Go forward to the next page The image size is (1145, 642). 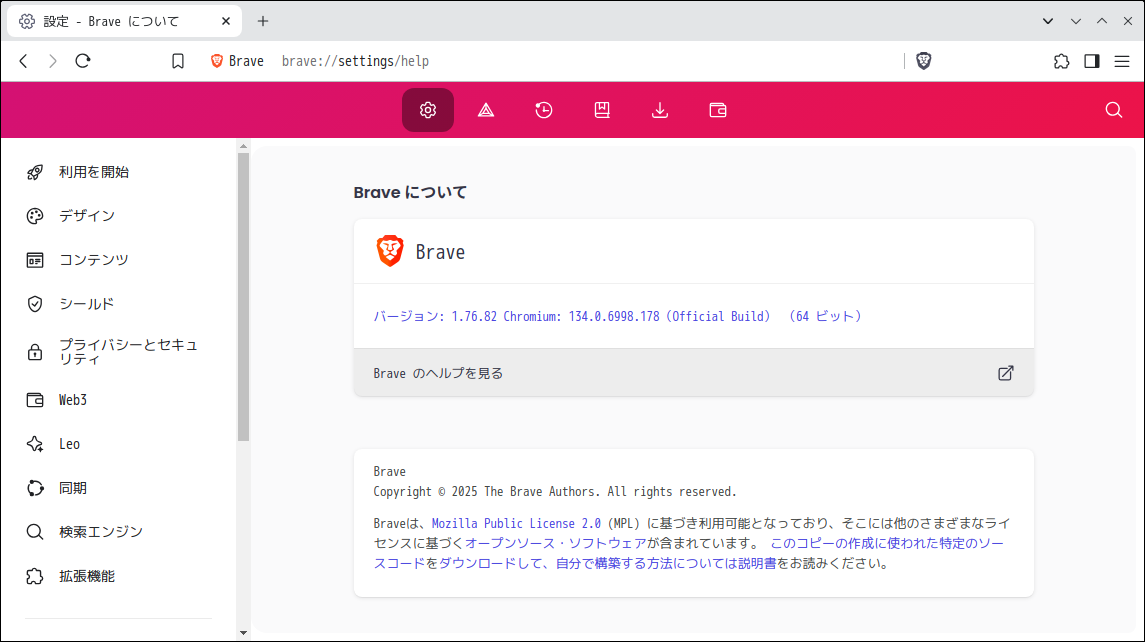(53, 61)
